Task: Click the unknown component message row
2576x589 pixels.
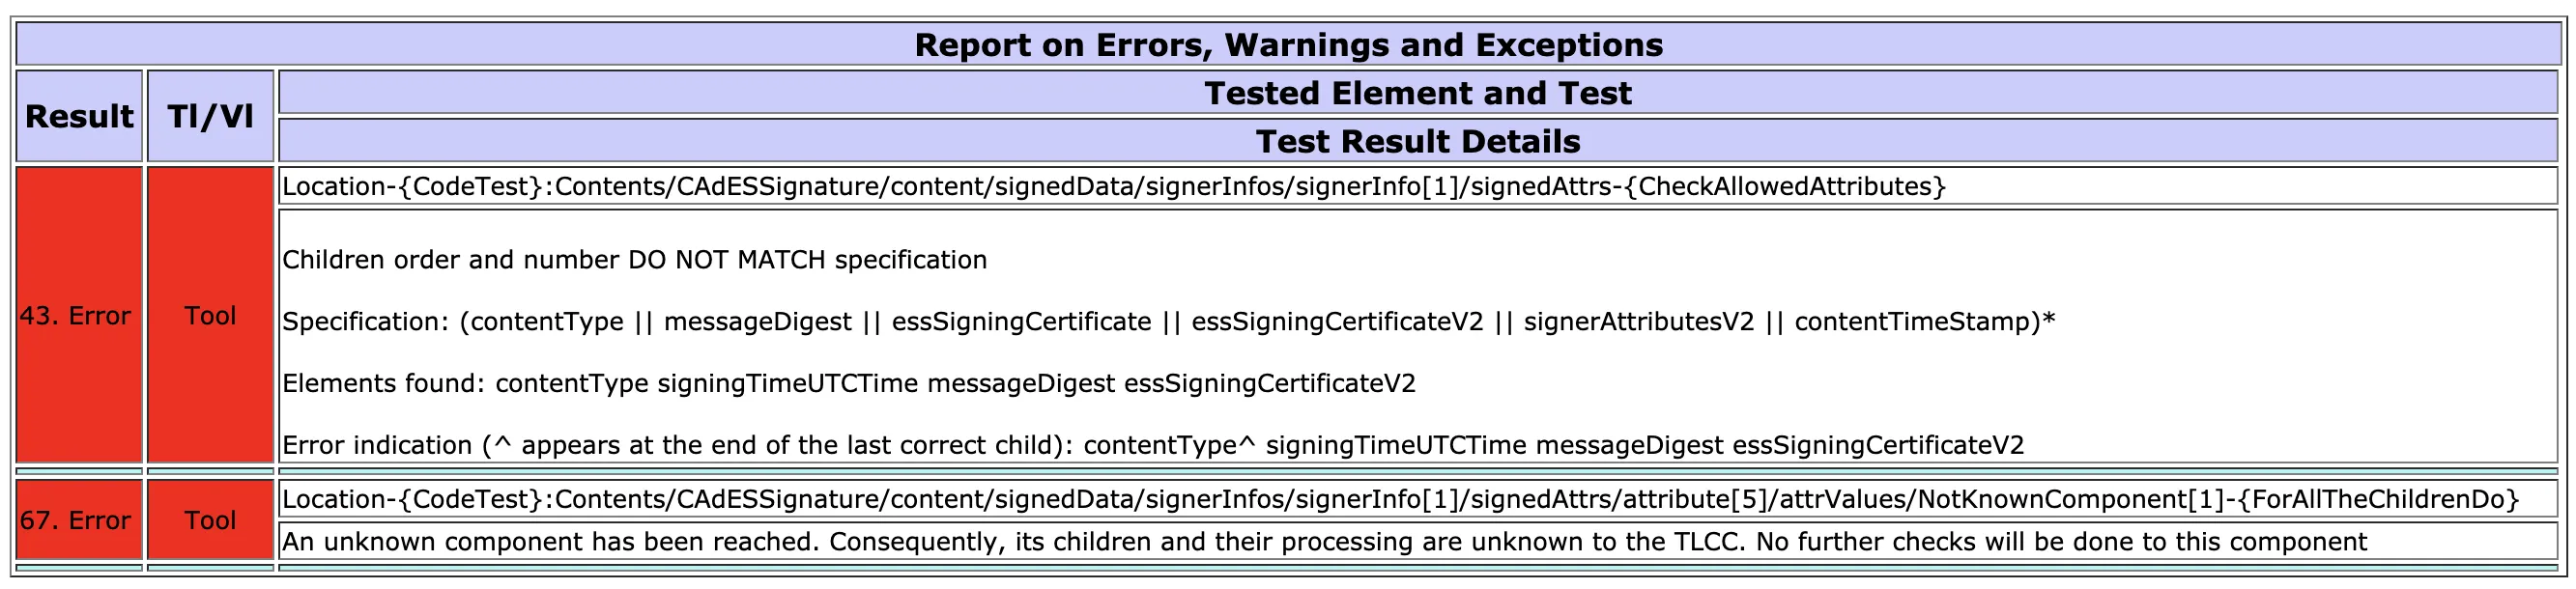Action: (1418, 541)
